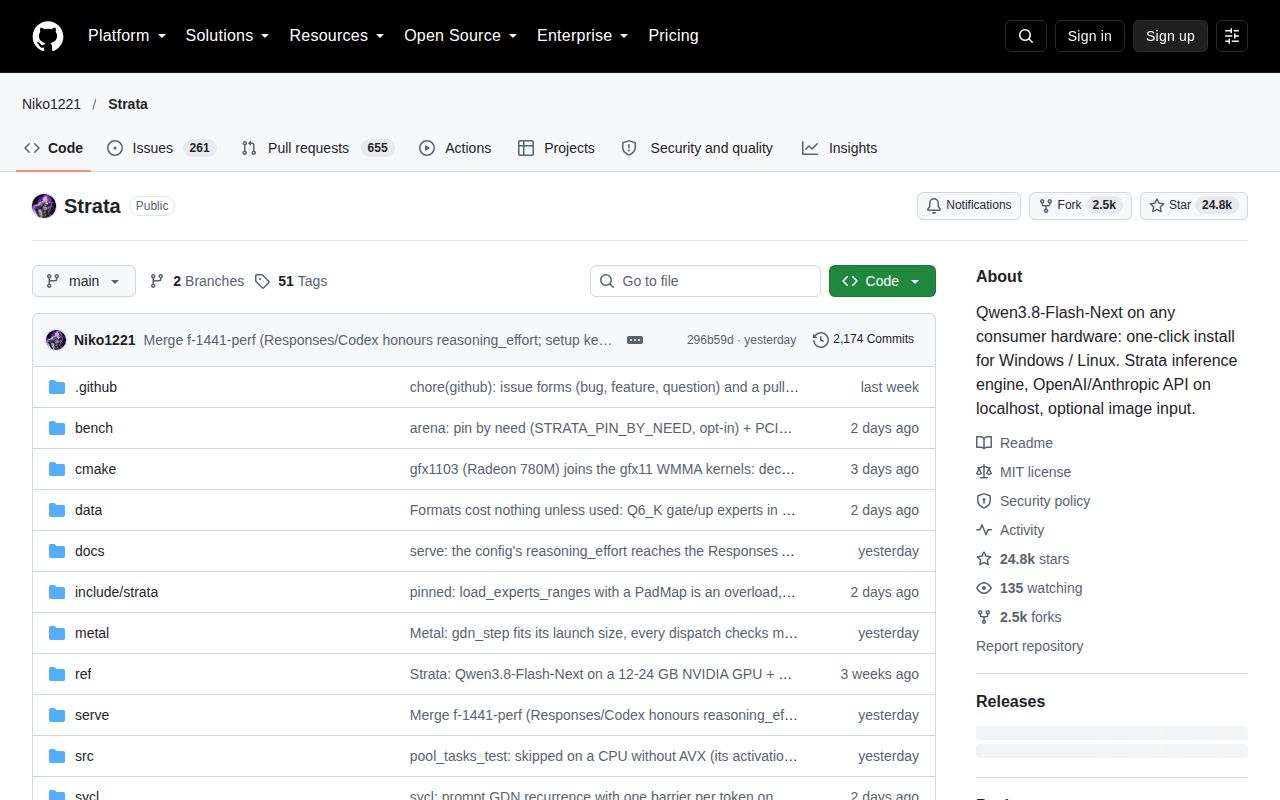Star the Strata repository
This screenshot has width=1280, height=800.
(x=1194, y=206)
